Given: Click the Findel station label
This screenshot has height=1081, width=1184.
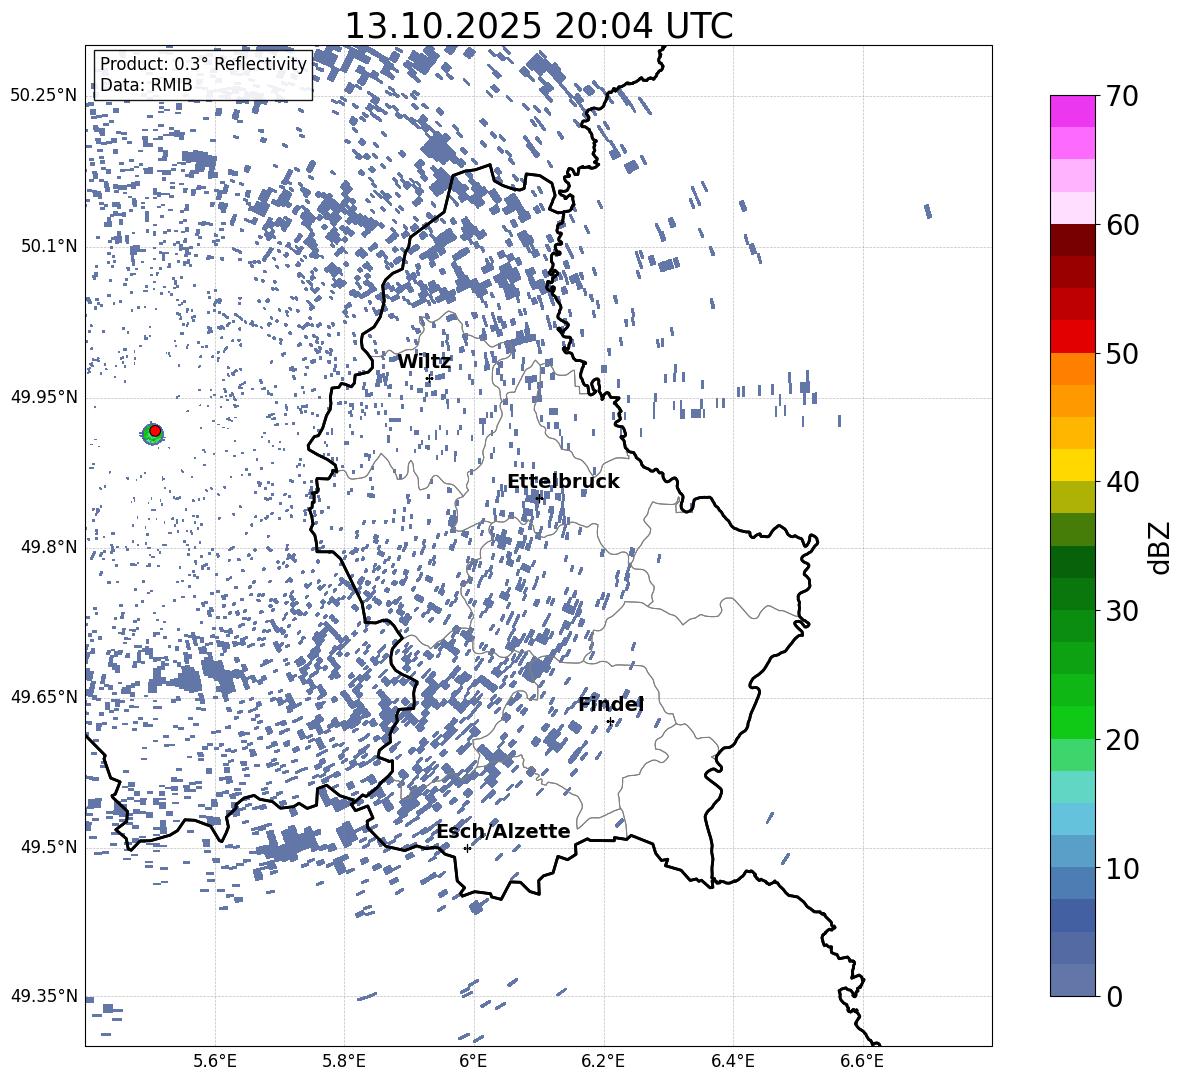Looking at the screenshot, I should coord(611,704).
